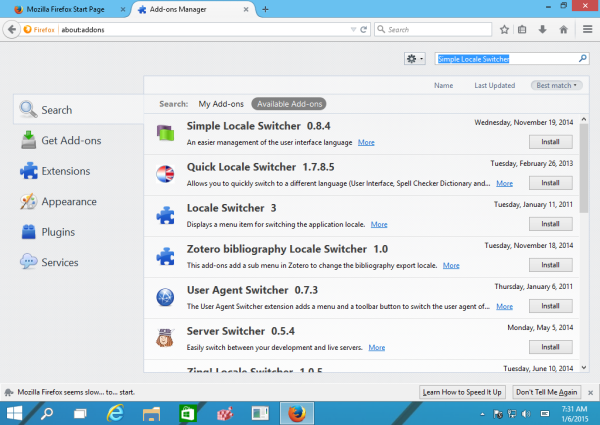Image resolution: width=600 pixels, height=425 pixels.
Task: Select the Search category in sidebar
Action: click(x=78, y=110)
